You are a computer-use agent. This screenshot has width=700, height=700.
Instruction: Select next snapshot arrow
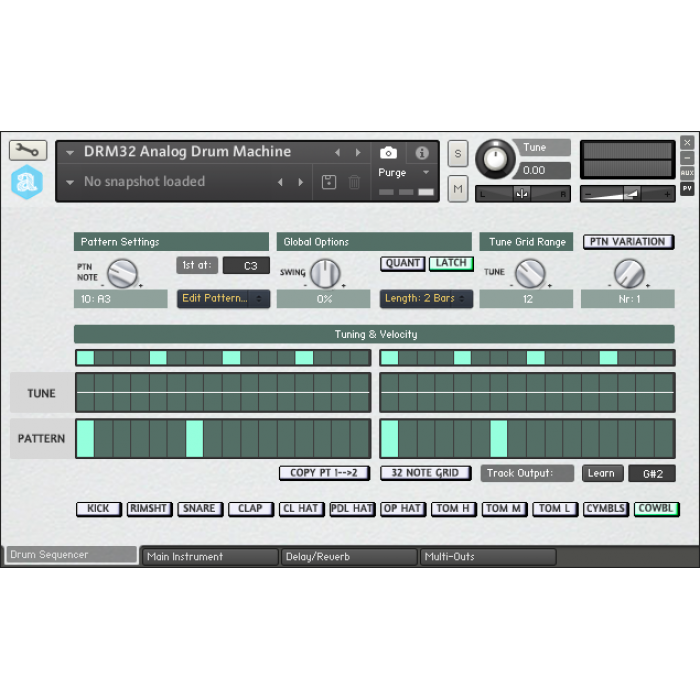(x=300, y=182)
